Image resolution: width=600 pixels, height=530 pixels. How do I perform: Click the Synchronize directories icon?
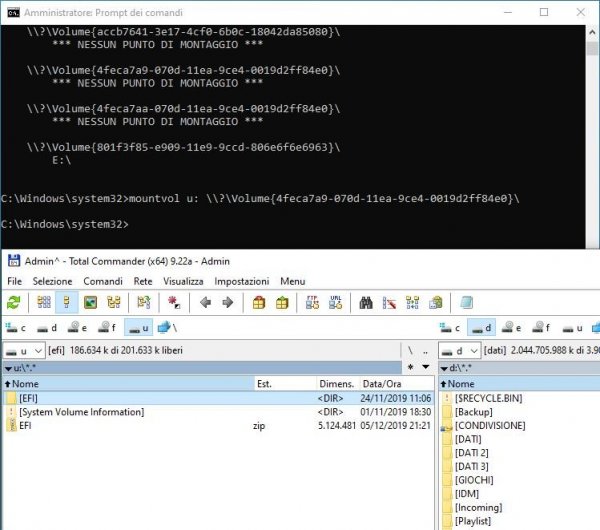tap(412, 302)
